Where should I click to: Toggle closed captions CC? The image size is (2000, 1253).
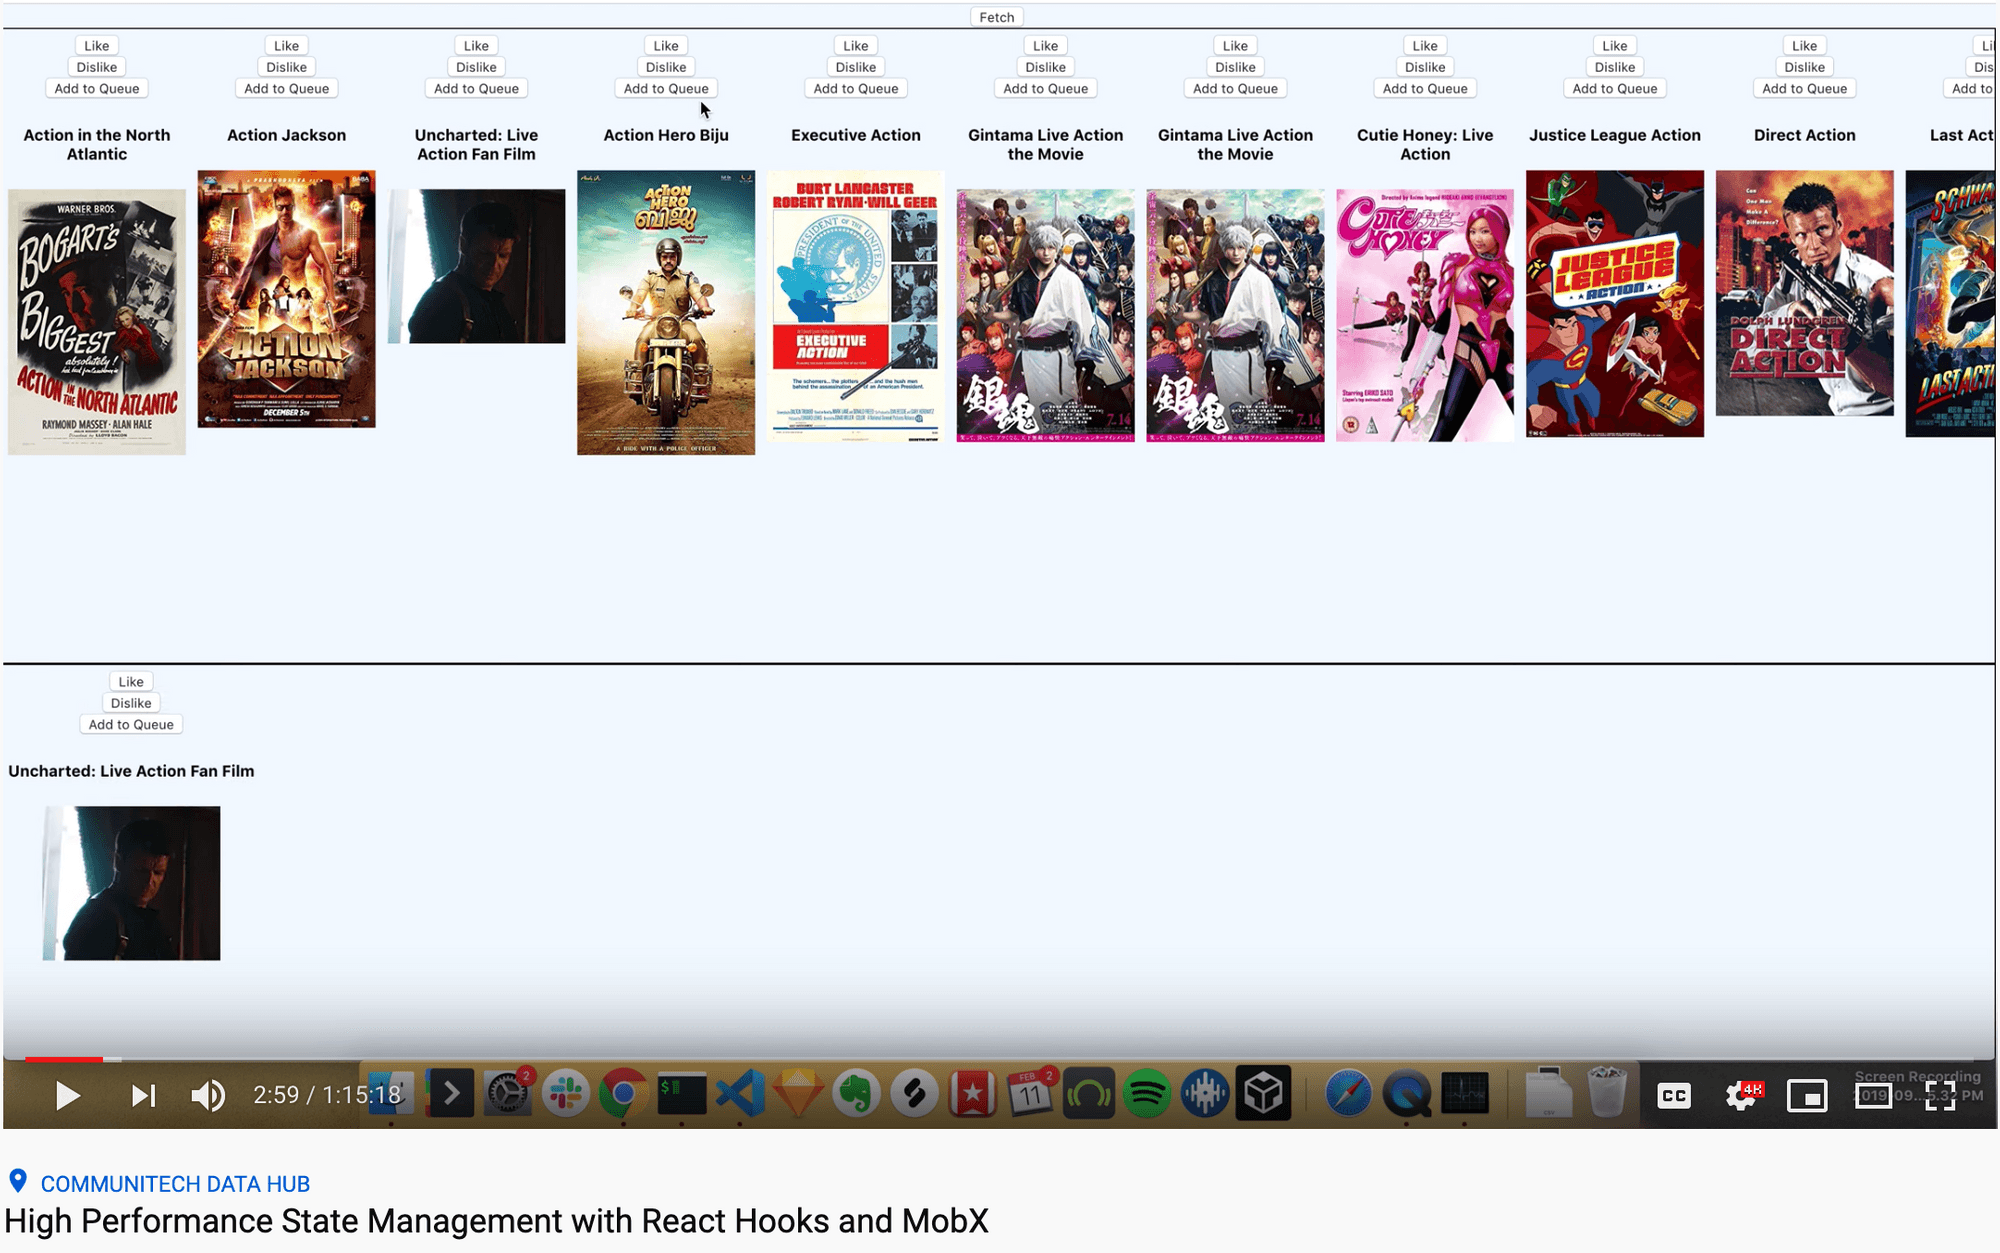click(1674, 1096)
